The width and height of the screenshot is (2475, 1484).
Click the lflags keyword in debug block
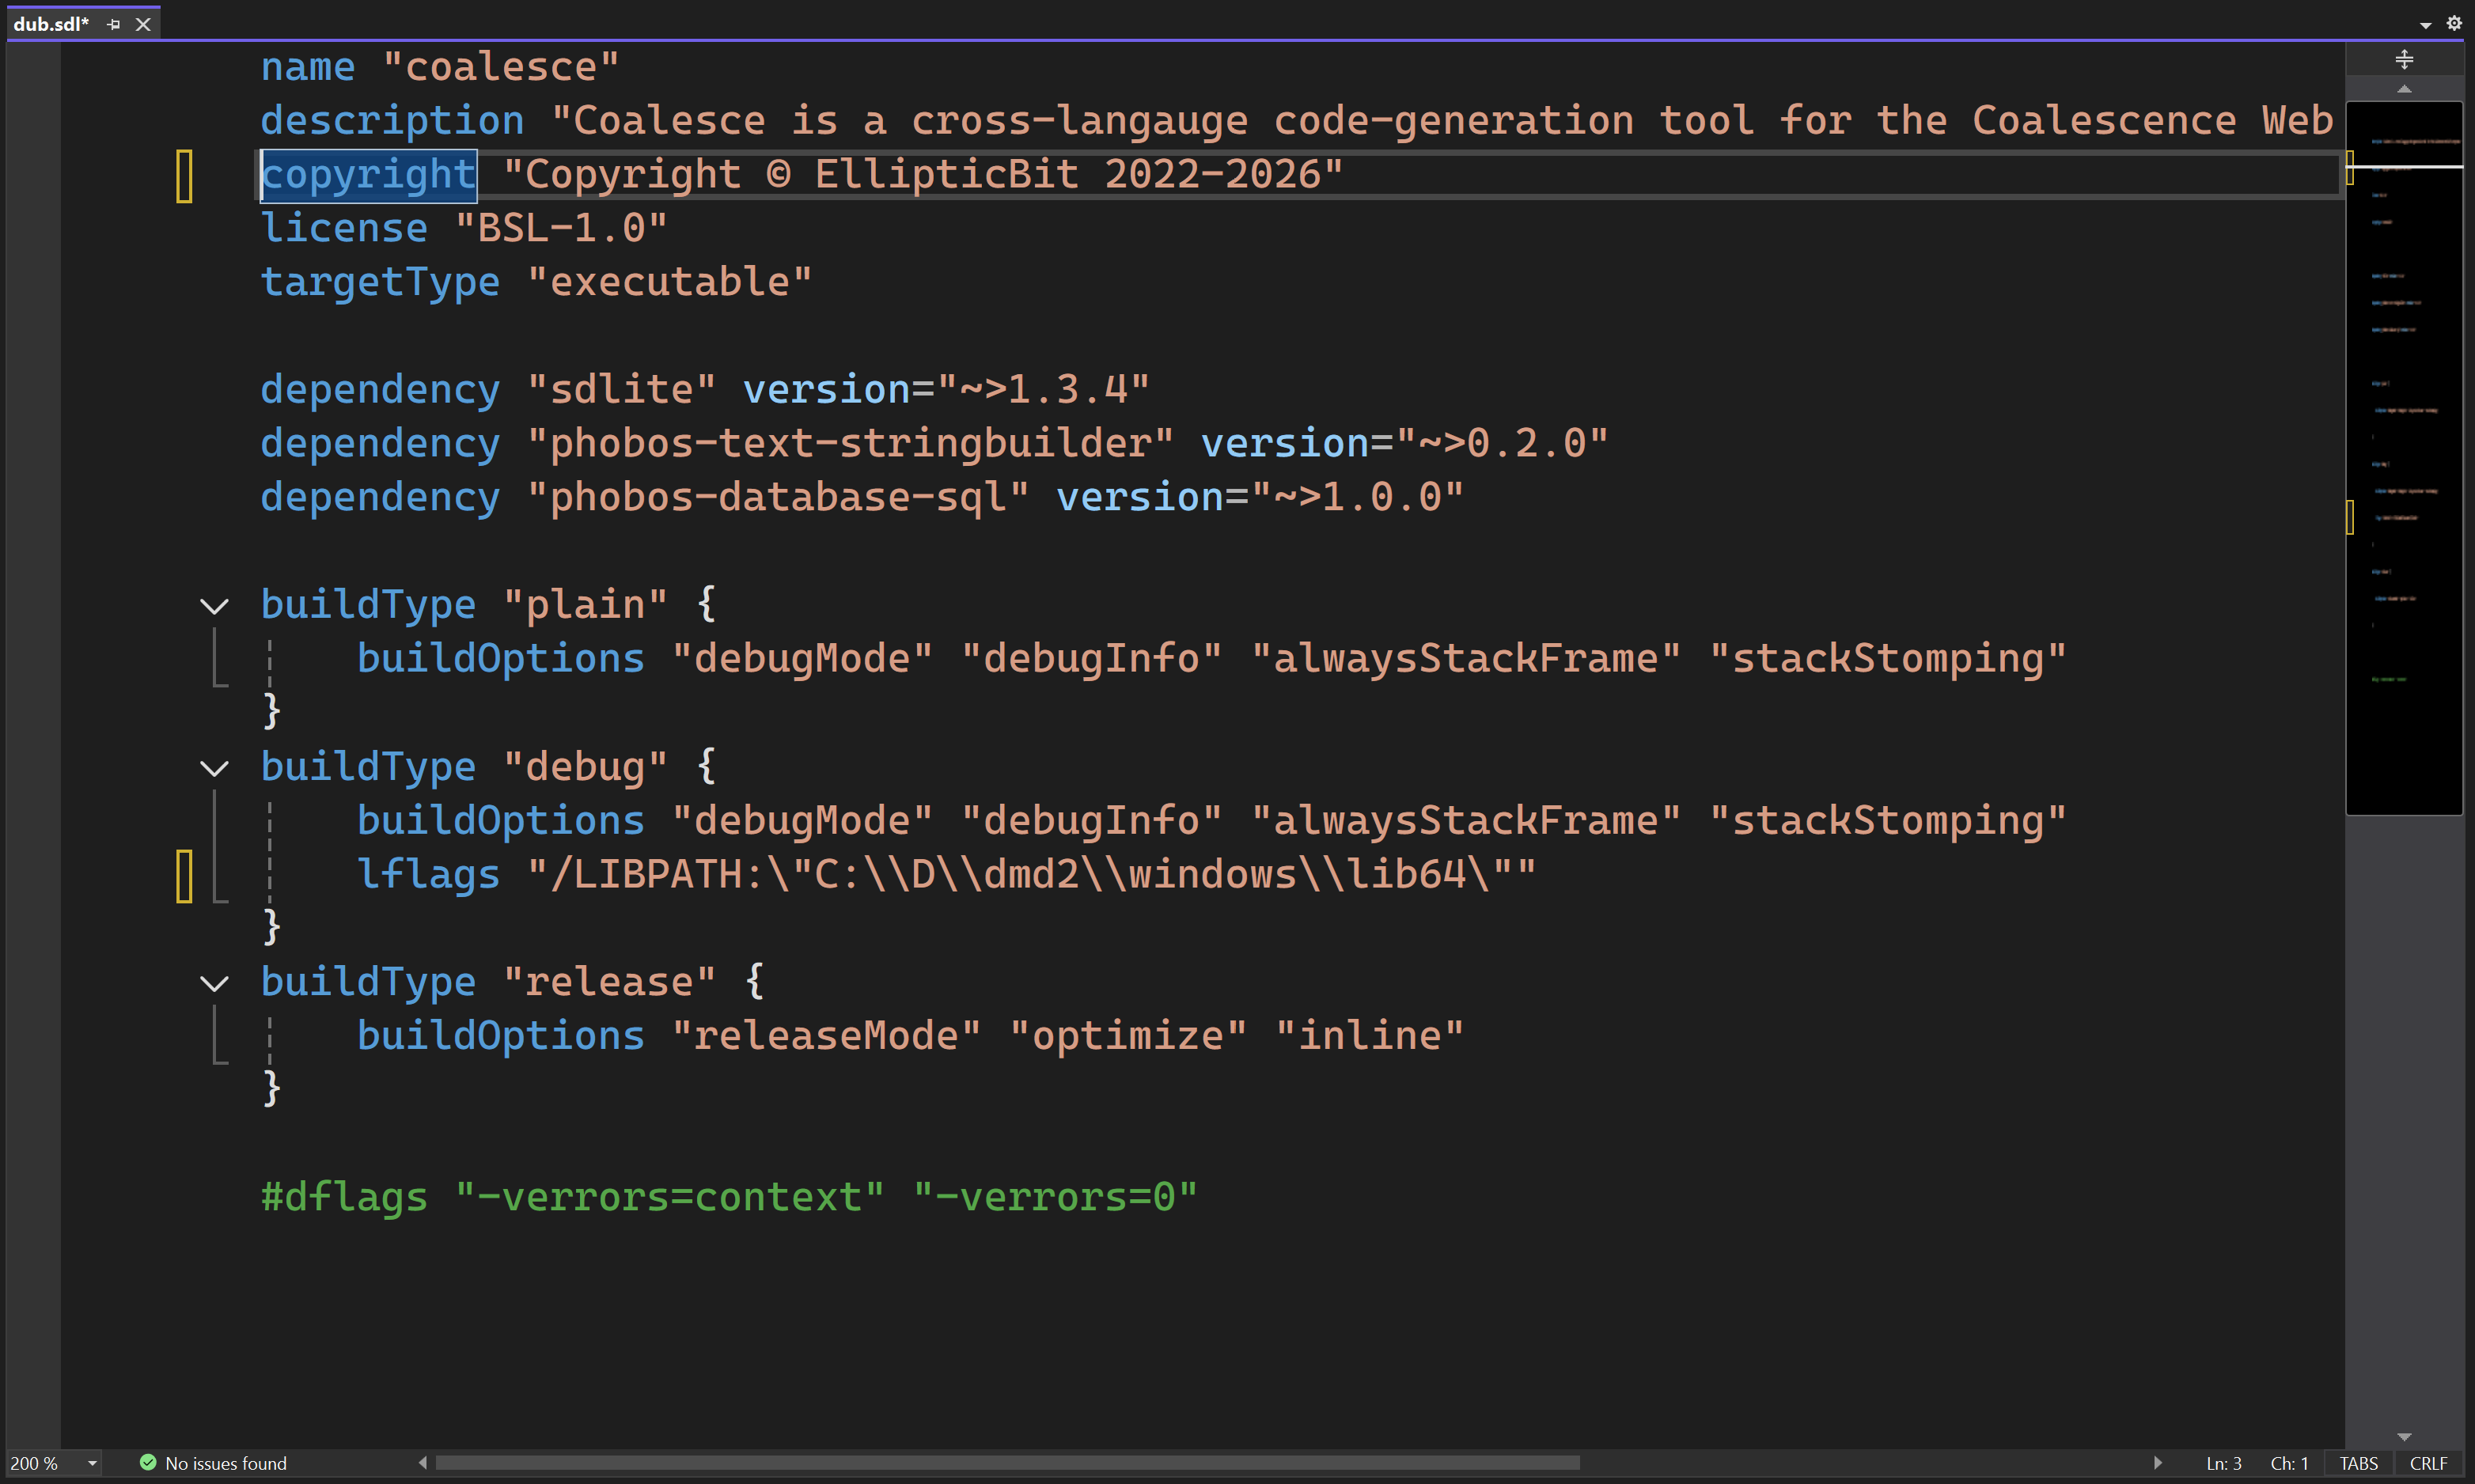(428, 874)
